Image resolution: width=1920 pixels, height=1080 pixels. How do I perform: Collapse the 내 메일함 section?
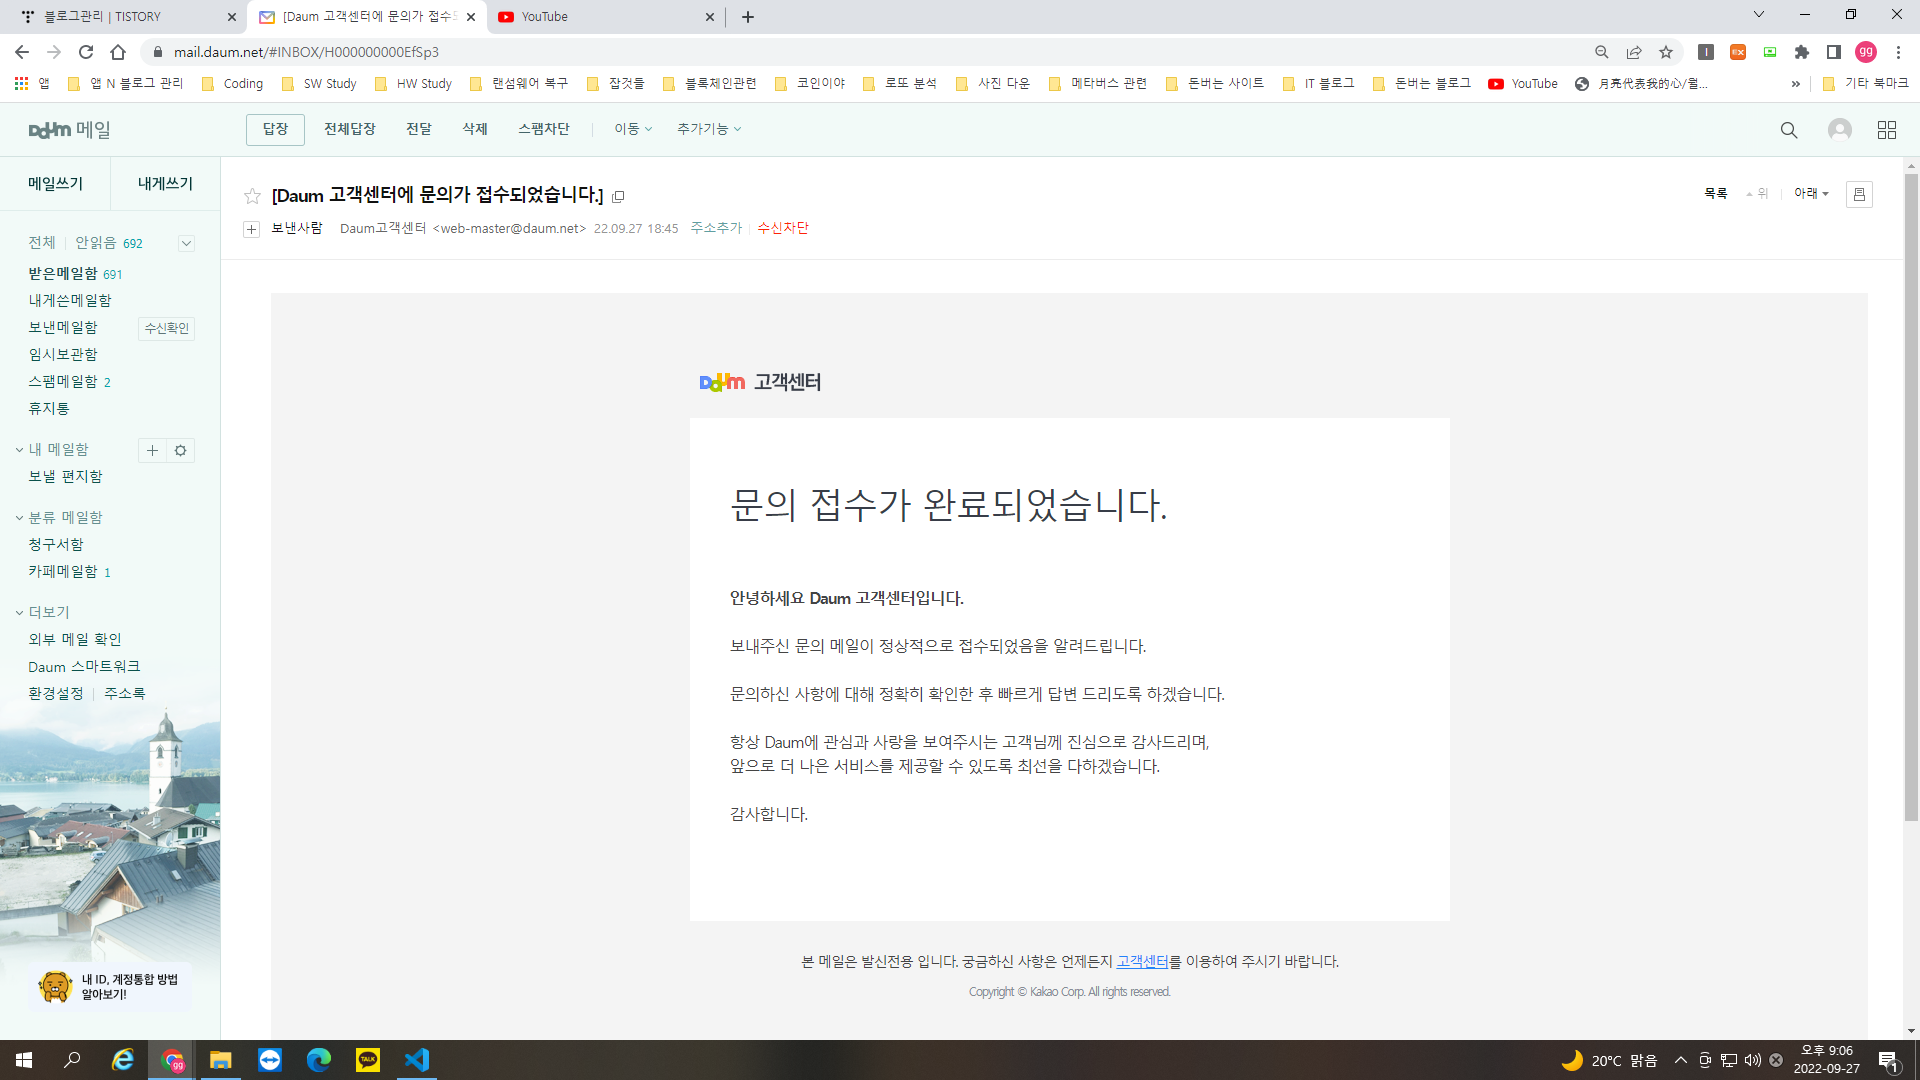pyautogui.click(x=19, y=450)
